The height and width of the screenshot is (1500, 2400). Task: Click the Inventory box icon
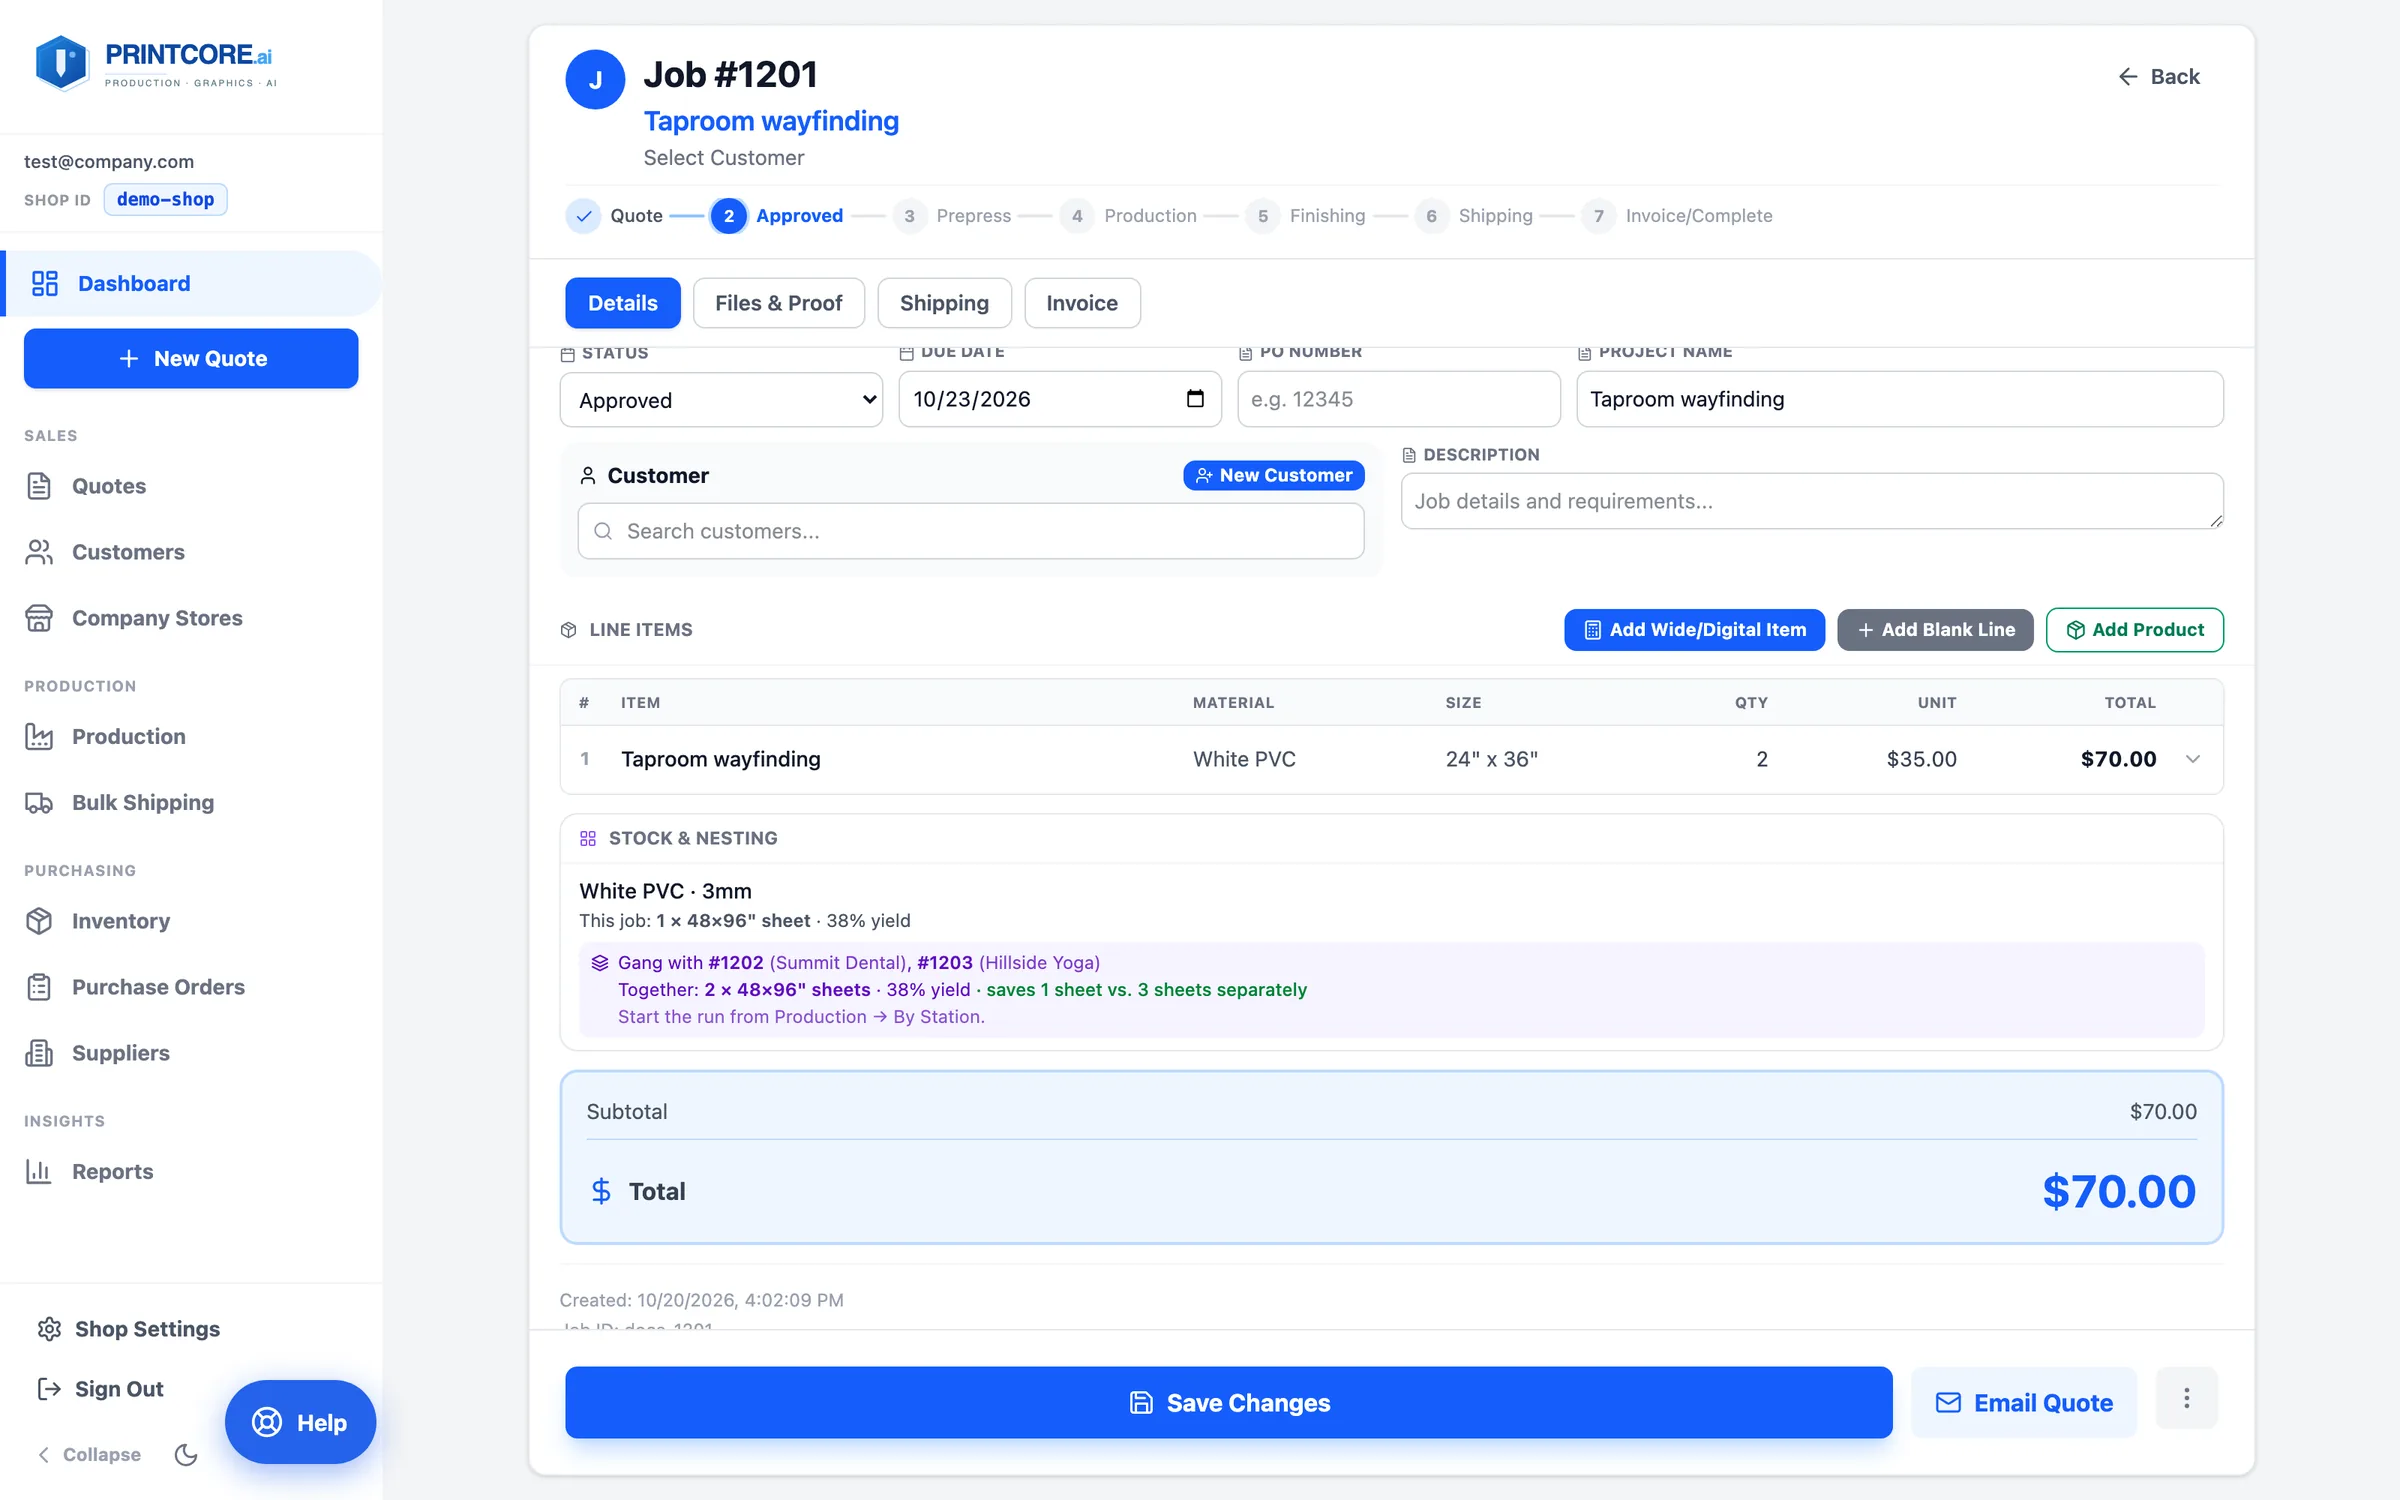point(39,921)
